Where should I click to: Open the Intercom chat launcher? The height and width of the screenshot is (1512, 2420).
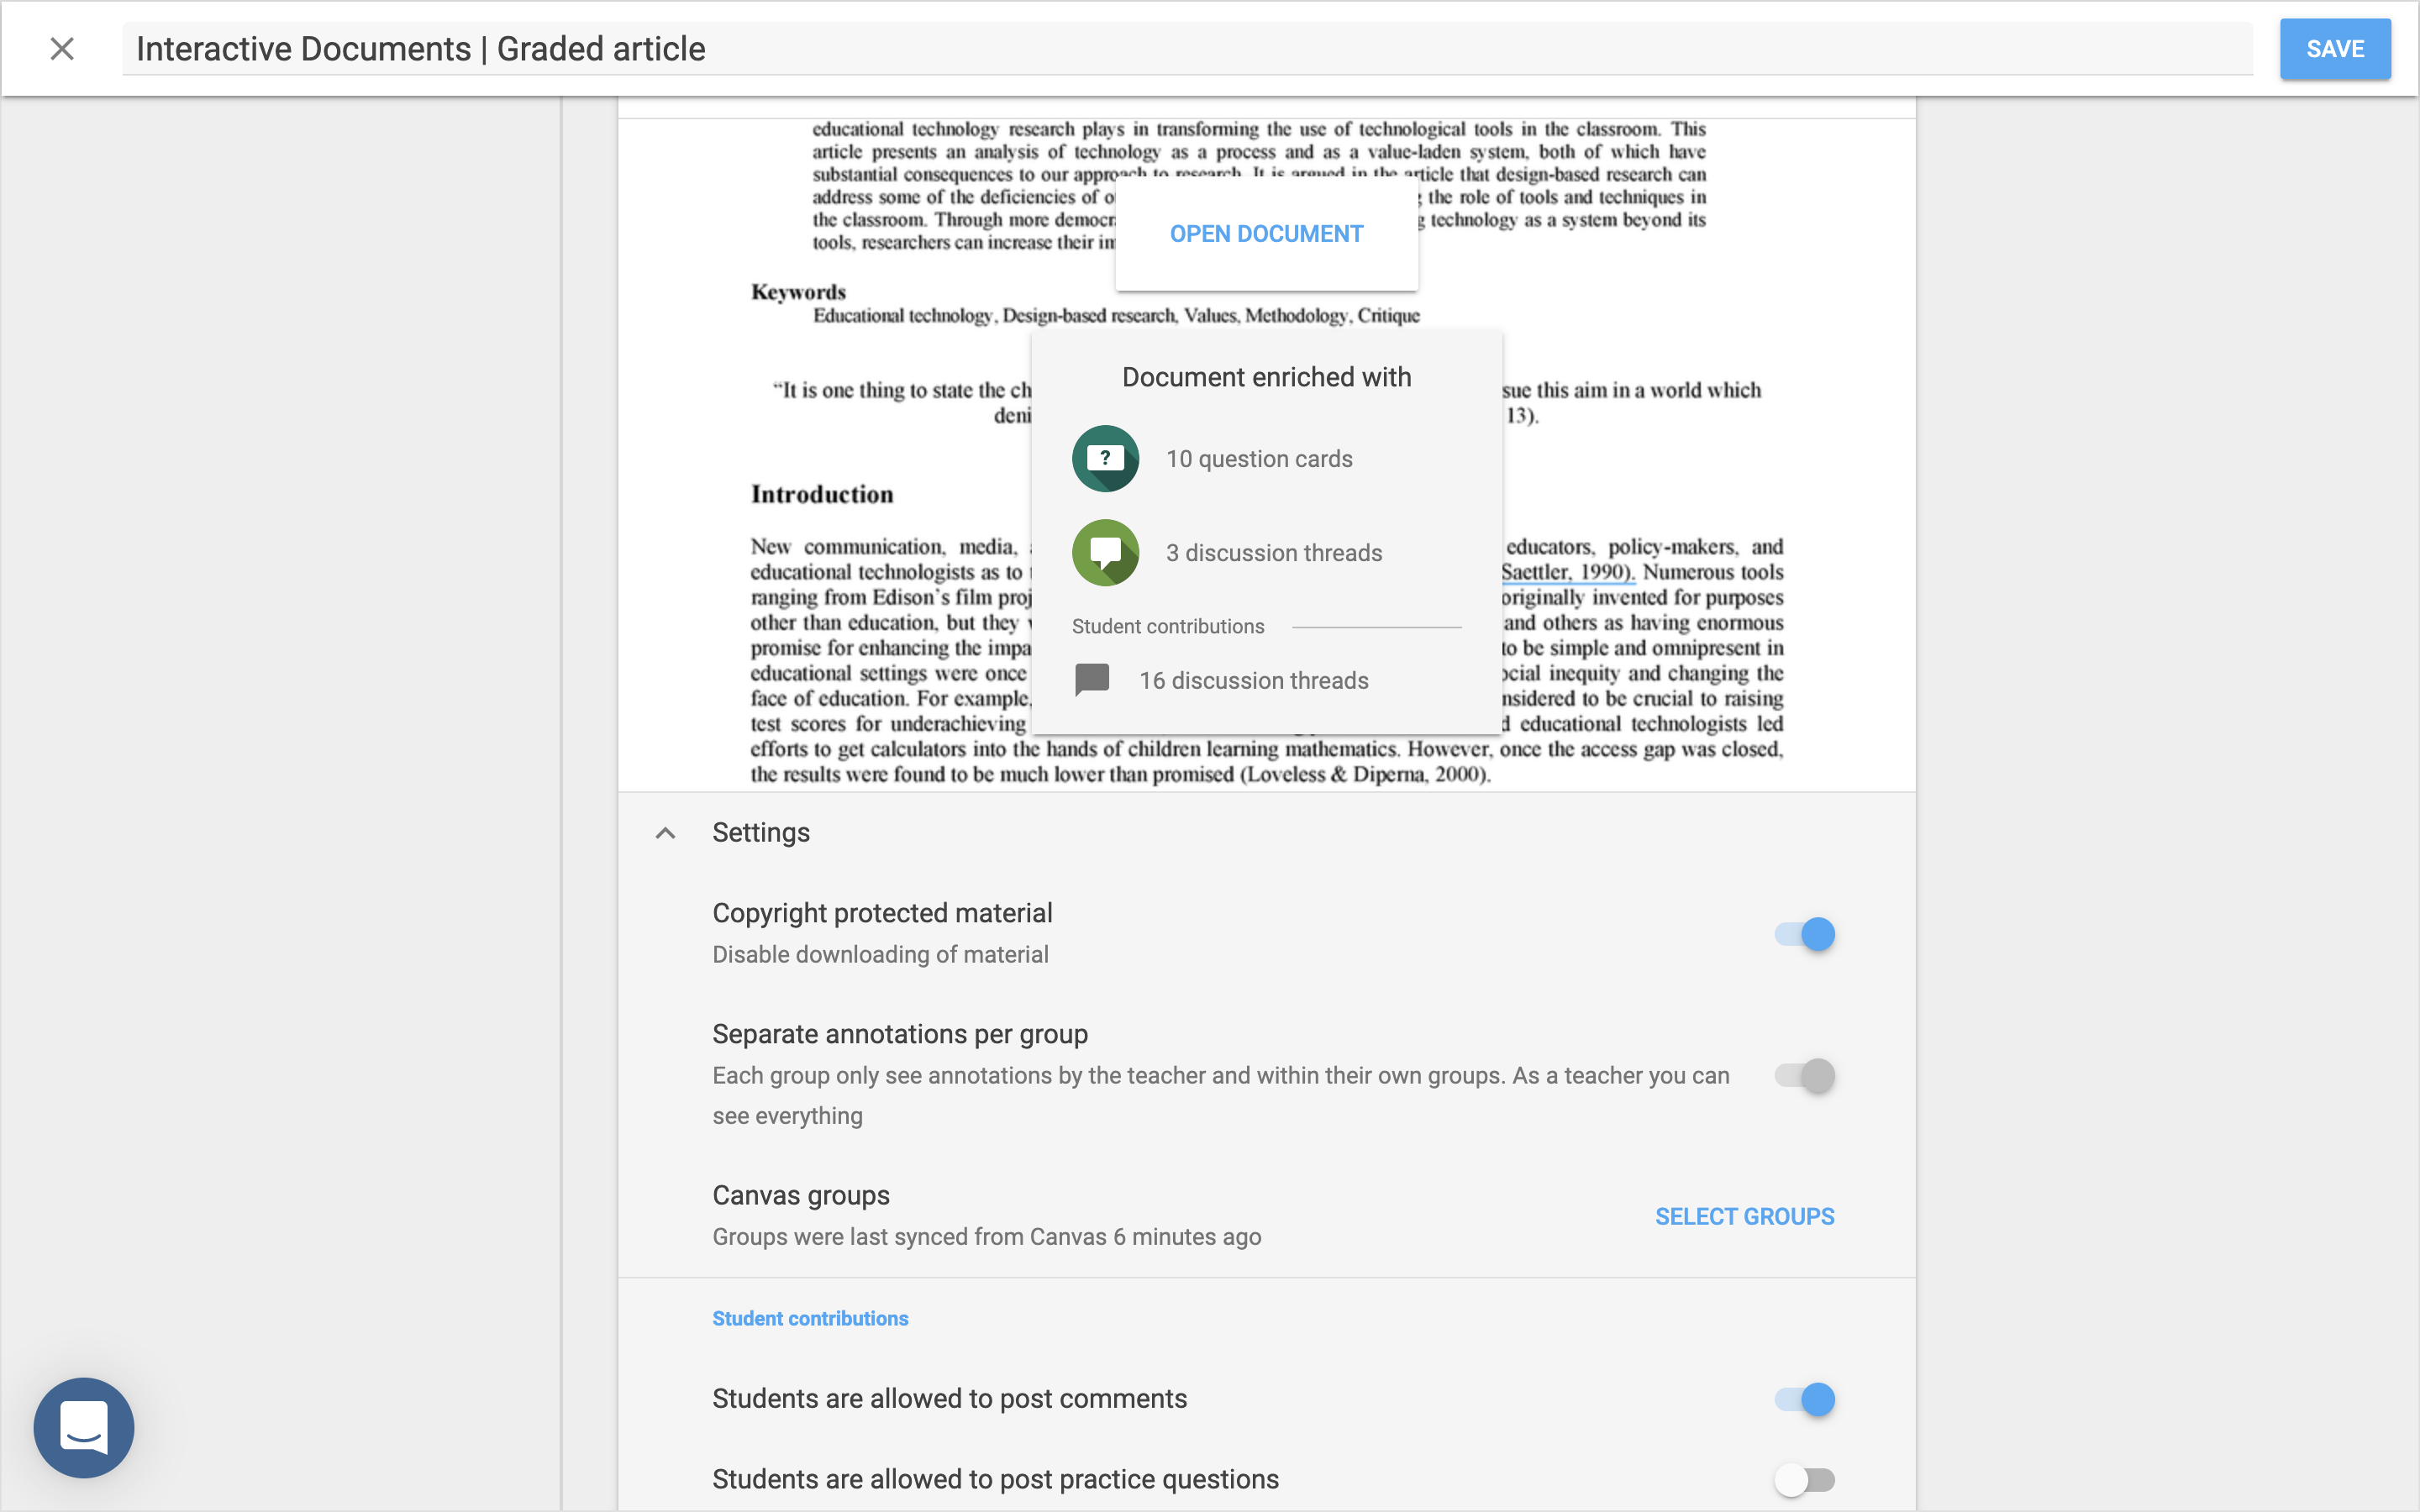tap(84, 1427)
